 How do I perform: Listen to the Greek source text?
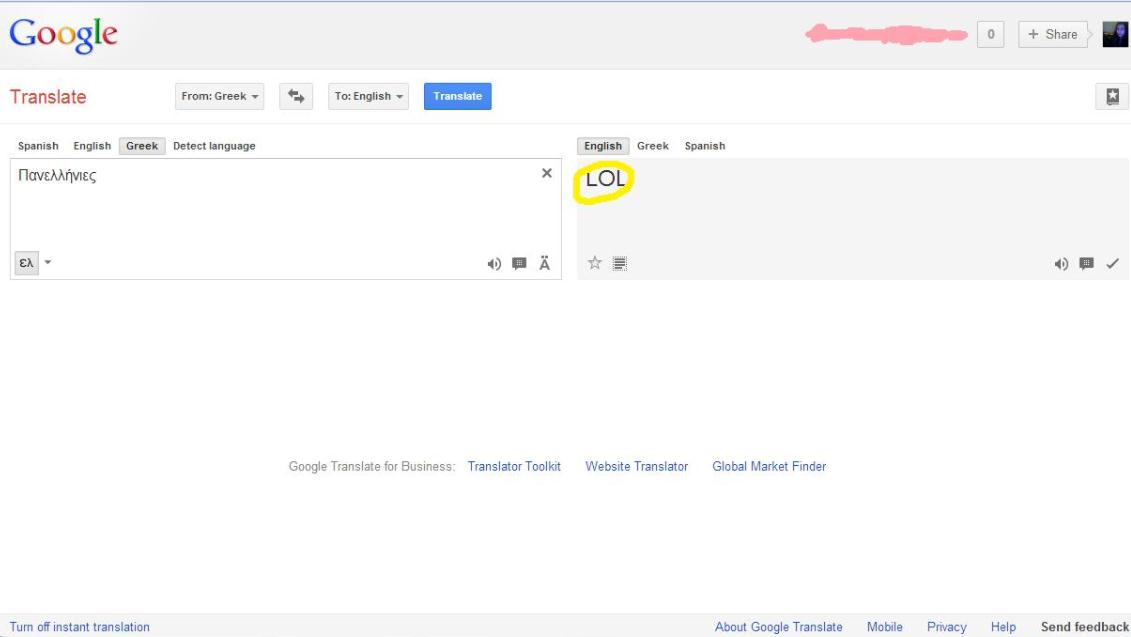[494, 264]
